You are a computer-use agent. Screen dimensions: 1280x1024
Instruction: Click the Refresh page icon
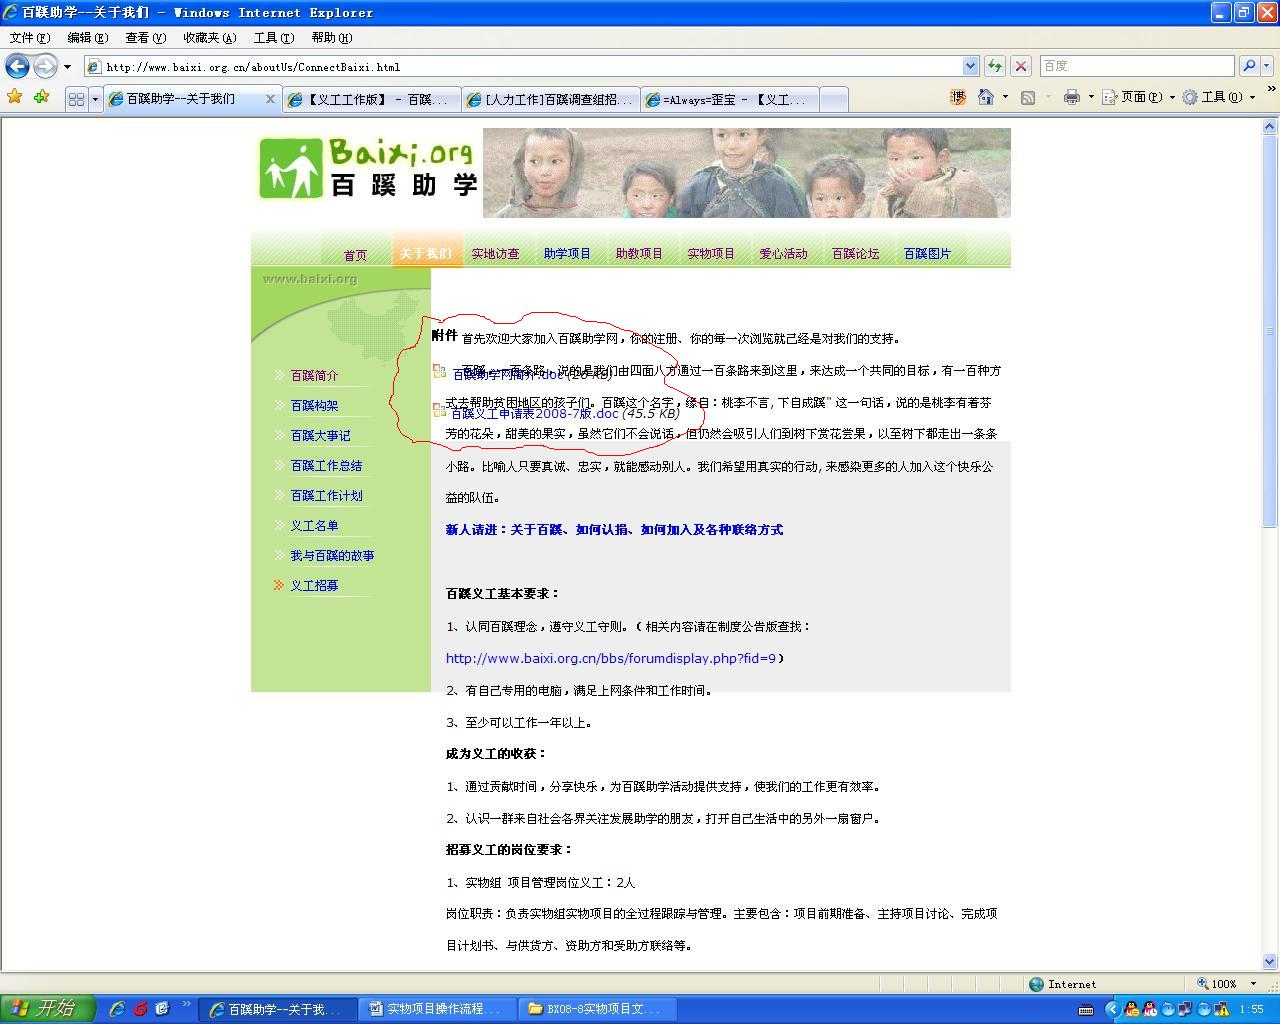click(x=994, y=66)
